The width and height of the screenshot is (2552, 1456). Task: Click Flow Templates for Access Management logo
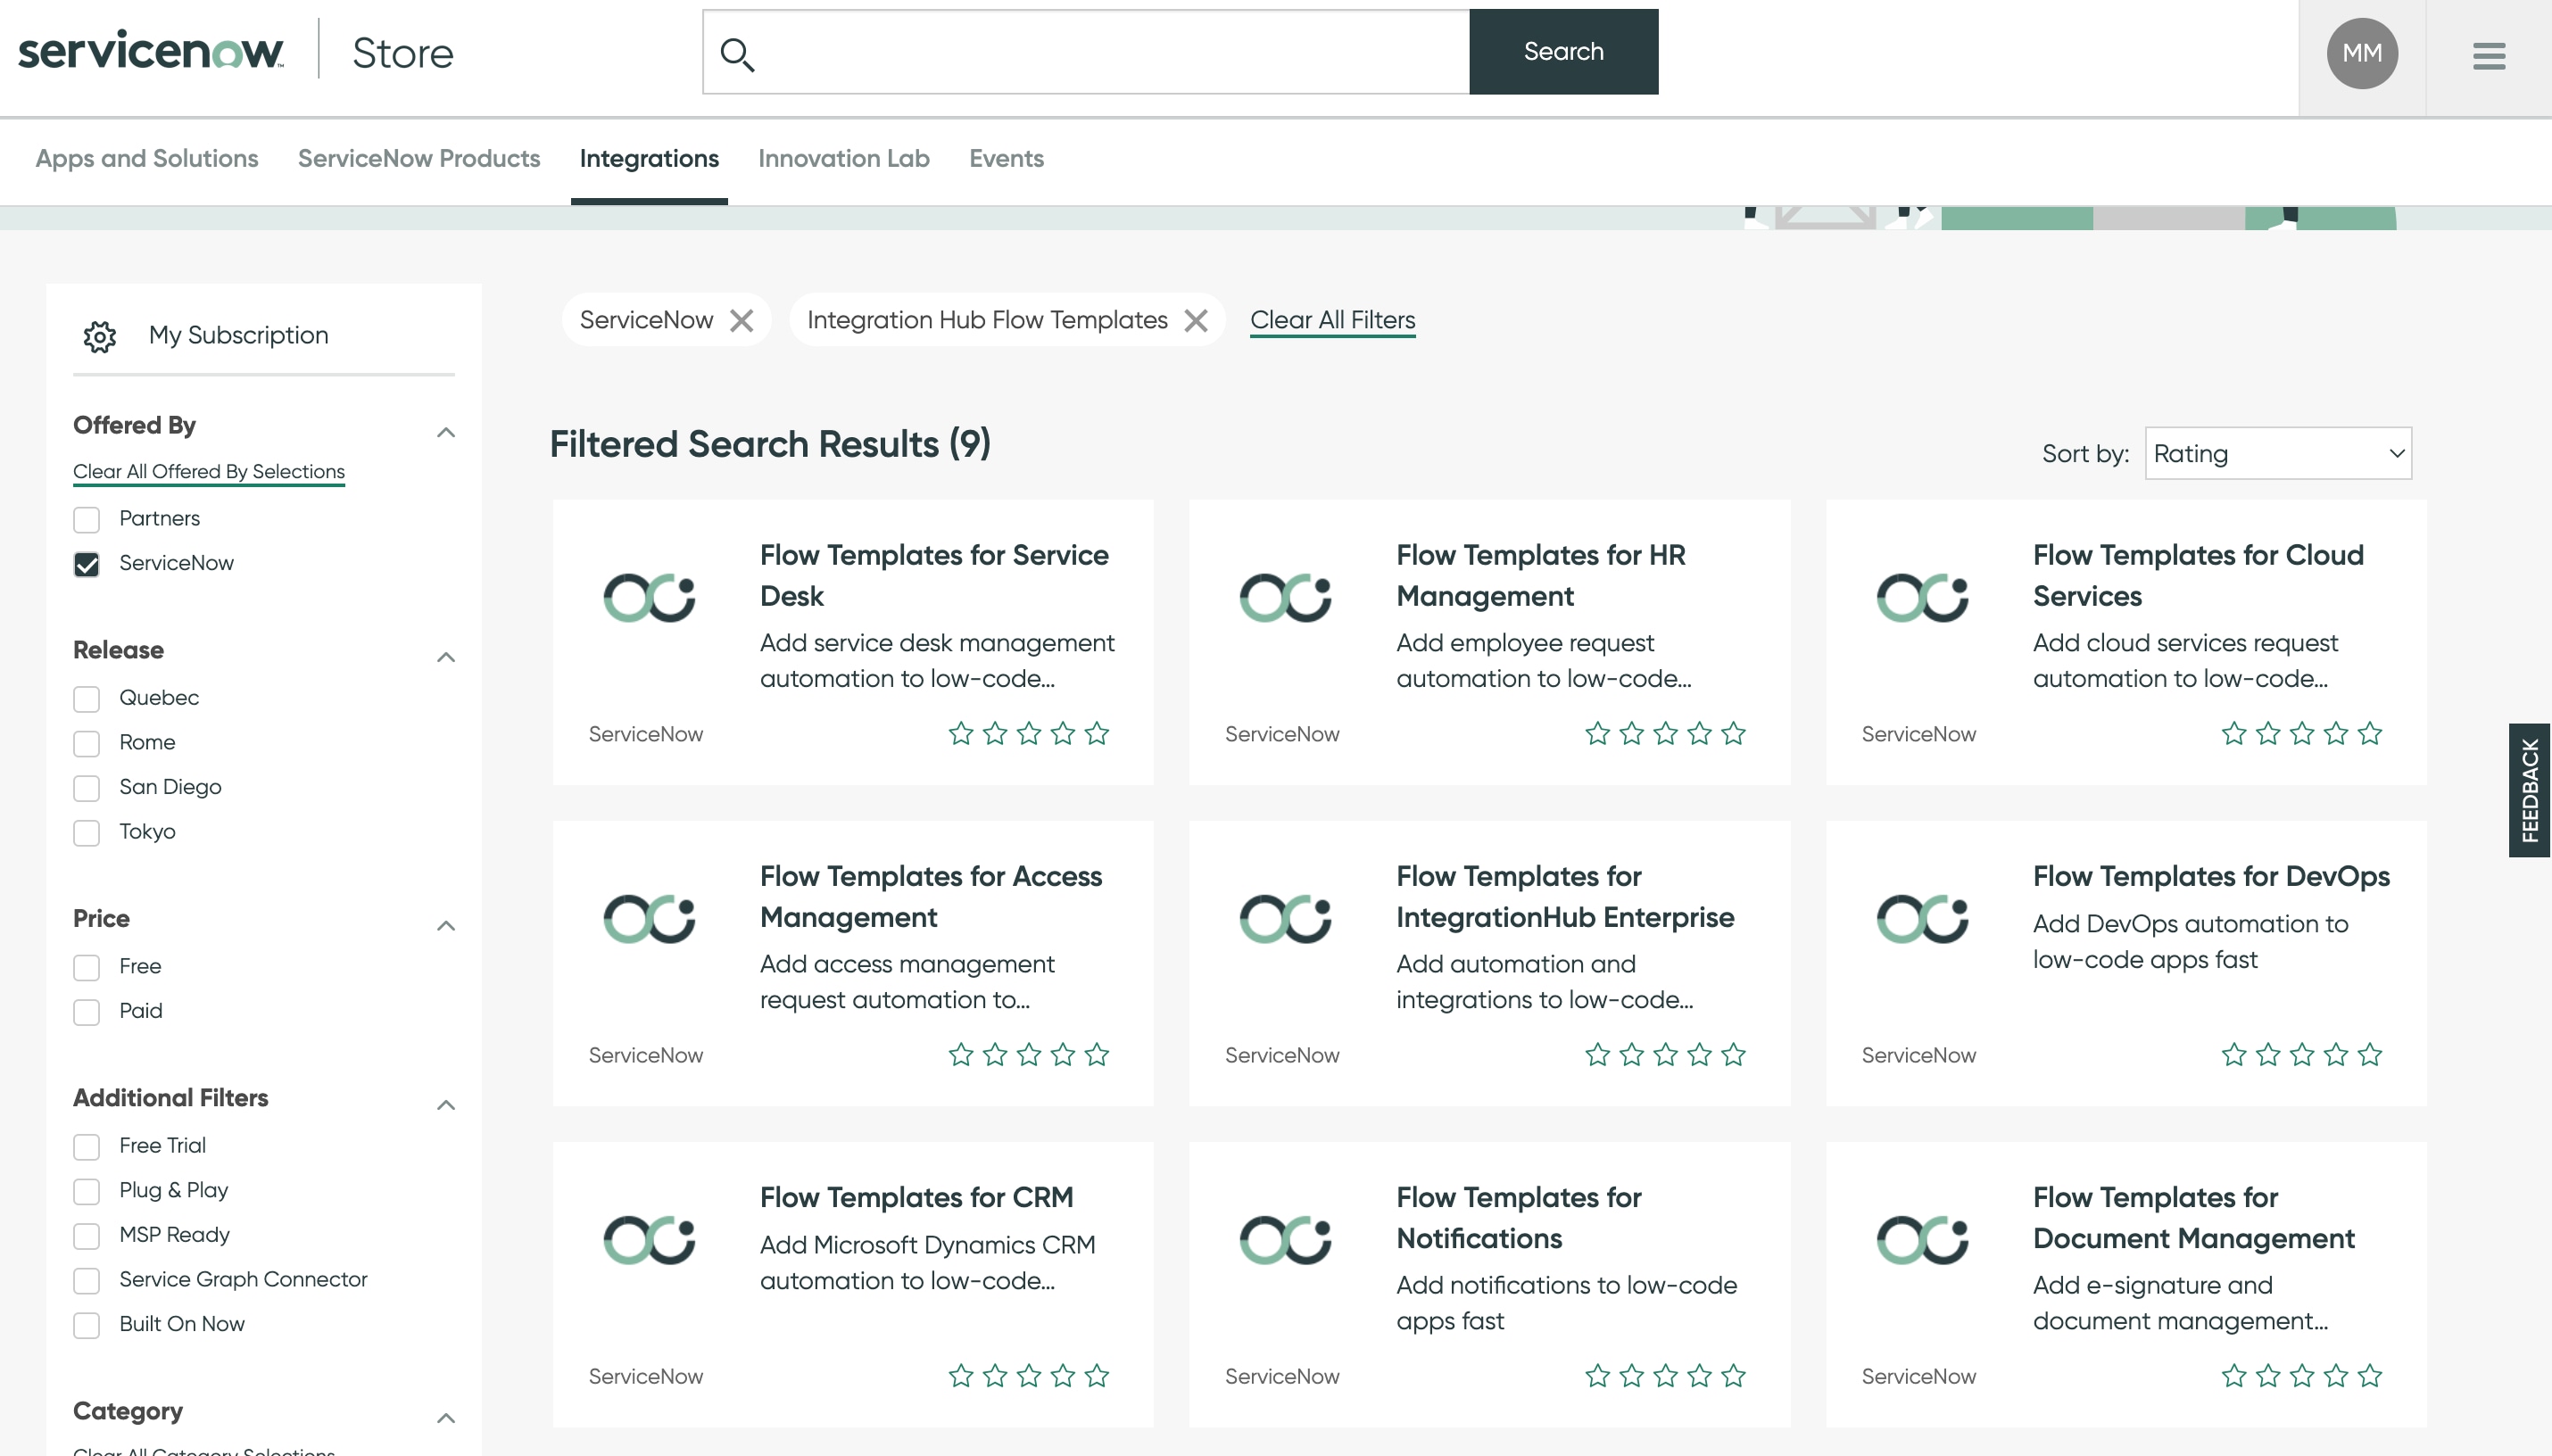coord(649,919)
